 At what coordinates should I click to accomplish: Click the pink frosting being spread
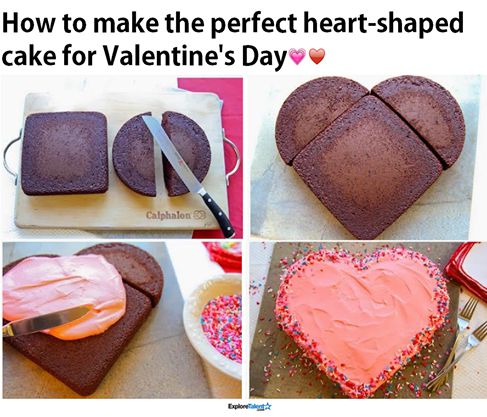click(x=63, y=295)
